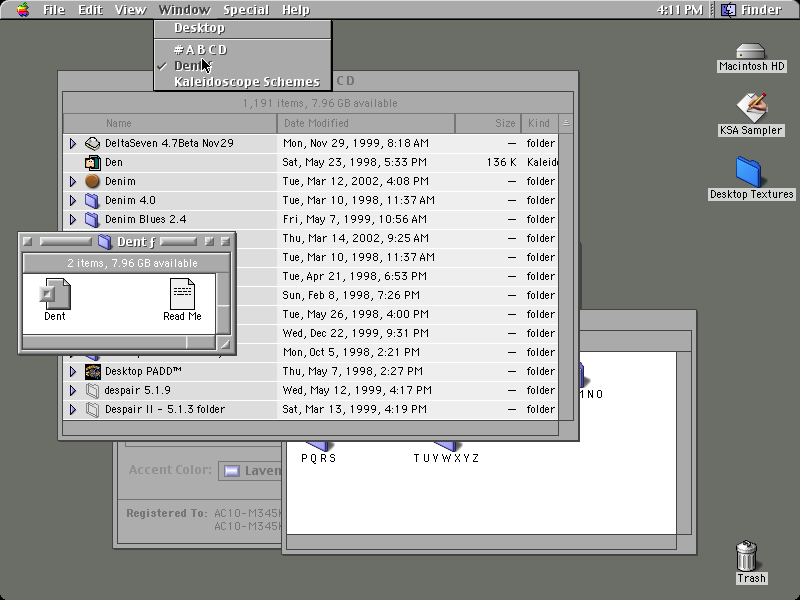The height and width of the screenshot is (600, 800).
Task: Click the Denim Blues 2.4 name
Action: click(146, 219)
